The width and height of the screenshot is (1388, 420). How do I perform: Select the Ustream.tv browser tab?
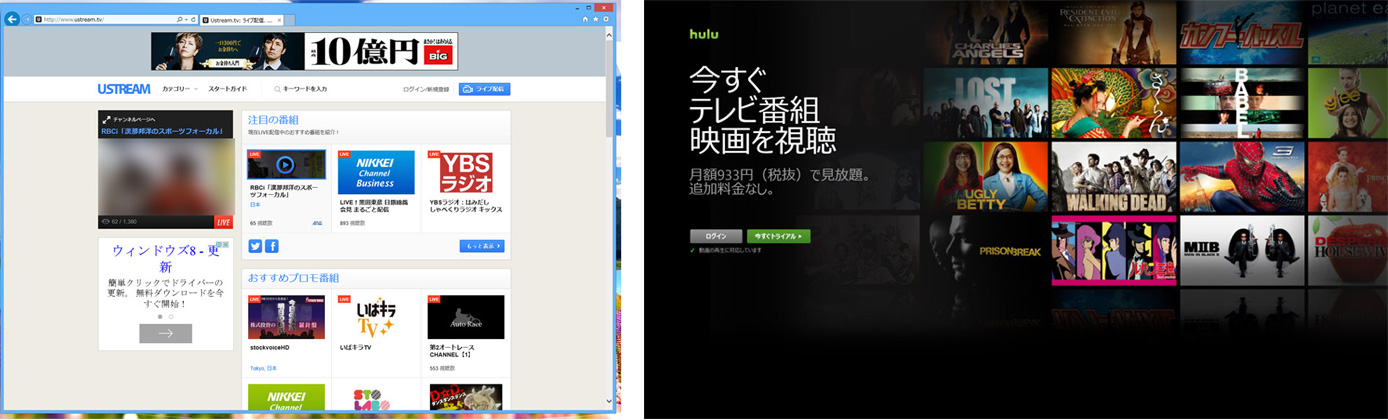[236, 20]
